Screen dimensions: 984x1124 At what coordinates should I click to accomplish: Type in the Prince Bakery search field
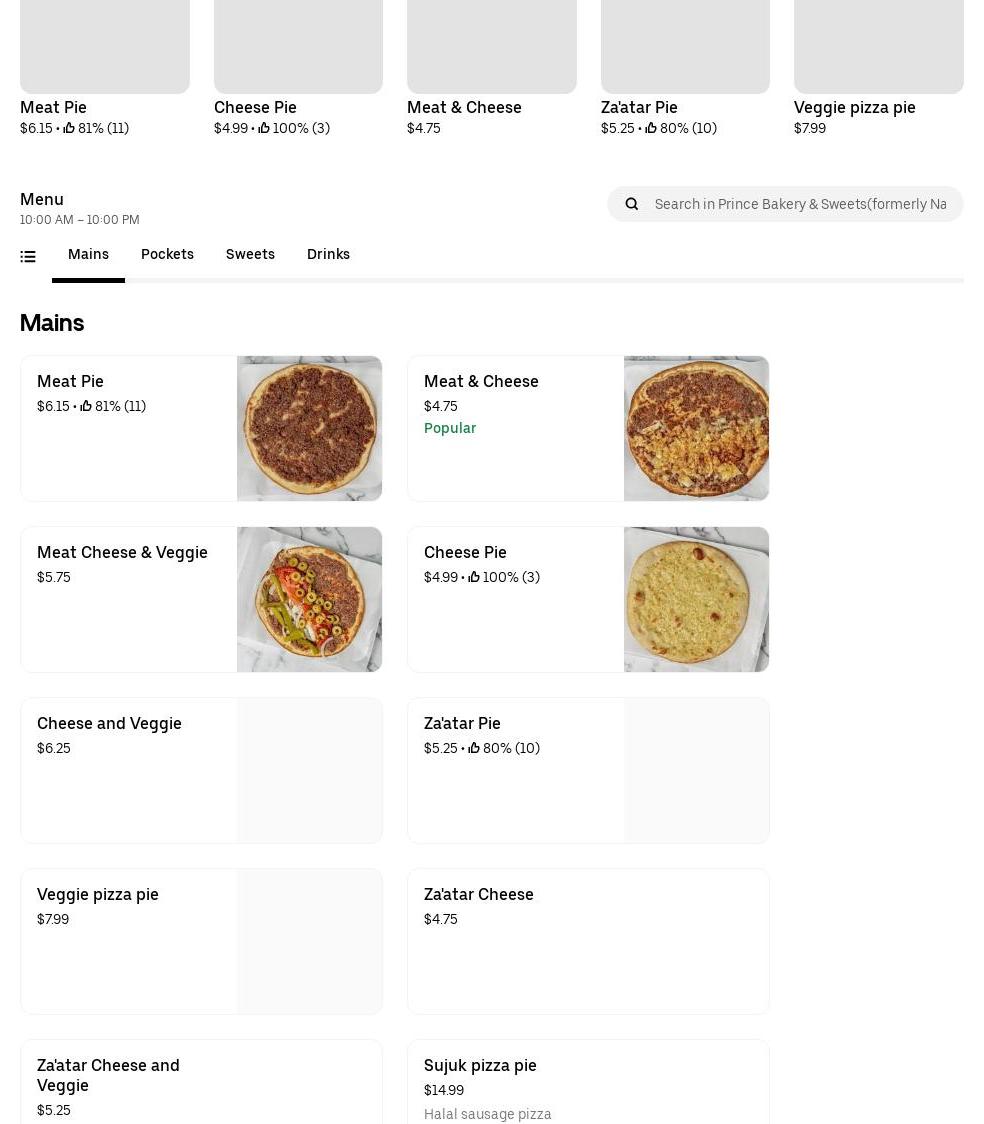[800, 204]
